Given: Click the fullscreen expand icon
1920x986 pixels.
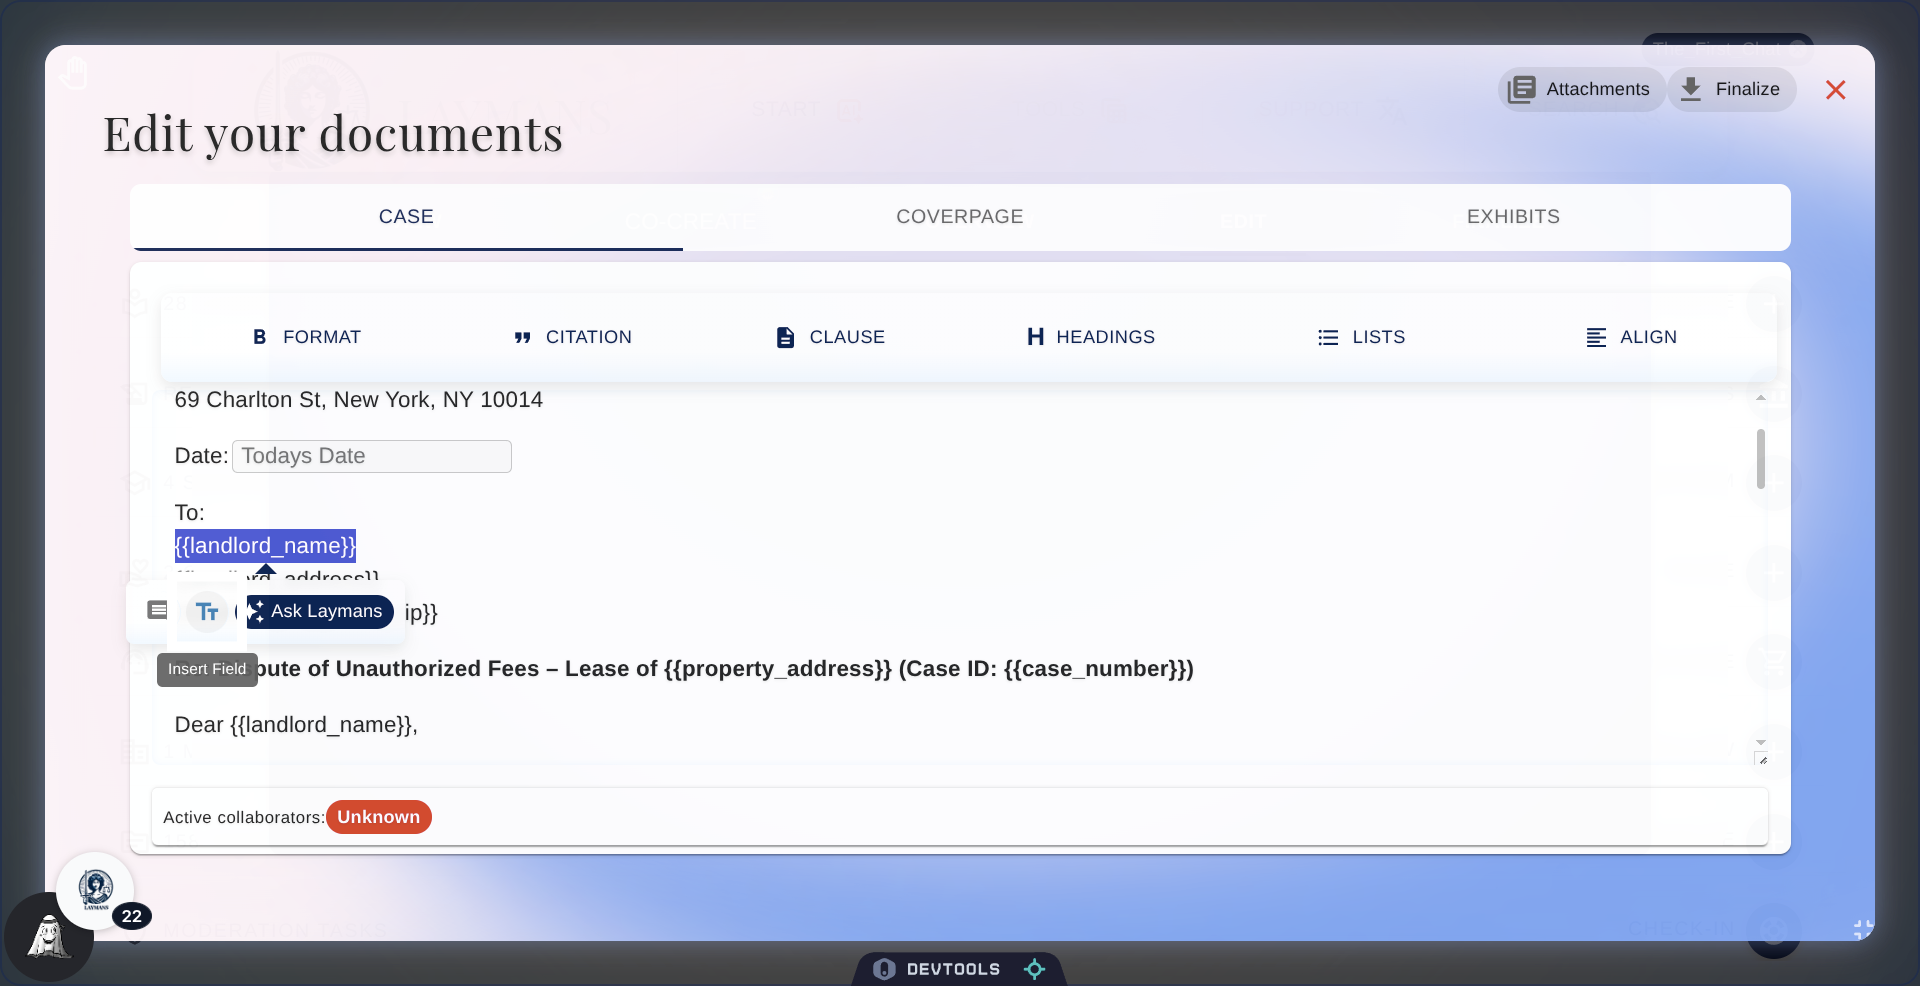Looking at the screenshot, I should [x=1860, y=929].
